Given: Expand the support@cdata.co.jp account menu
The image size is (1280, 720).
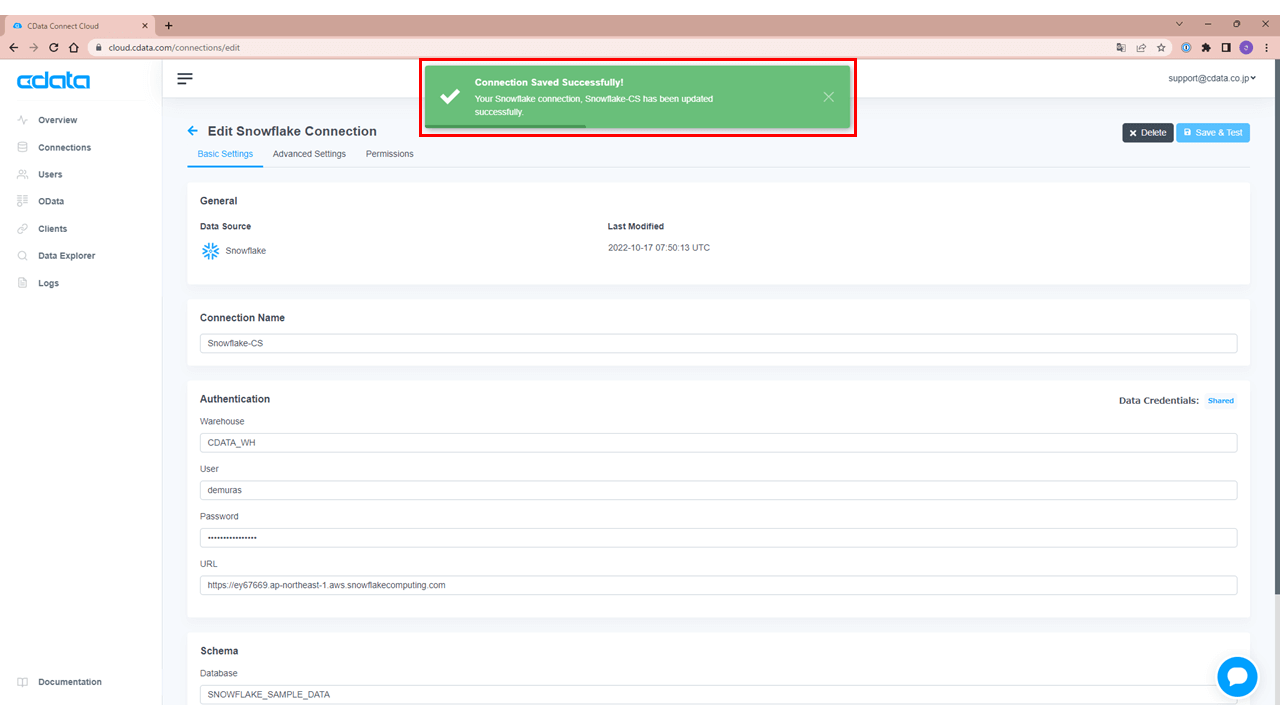Looking at the screenshot, I should click(1212, 78).
